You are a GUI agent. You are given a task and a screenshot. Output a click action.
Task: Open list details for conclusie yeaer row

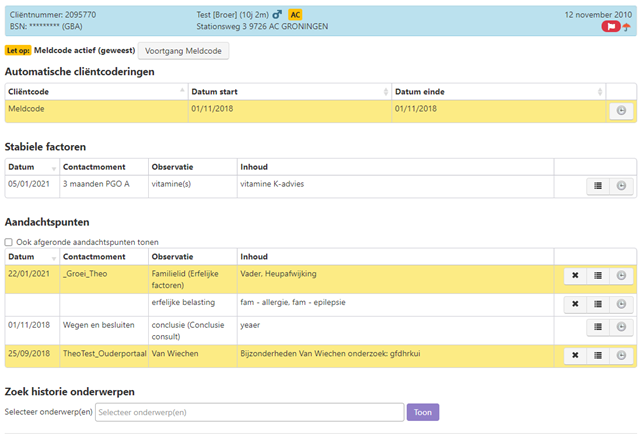coord(598,329)
